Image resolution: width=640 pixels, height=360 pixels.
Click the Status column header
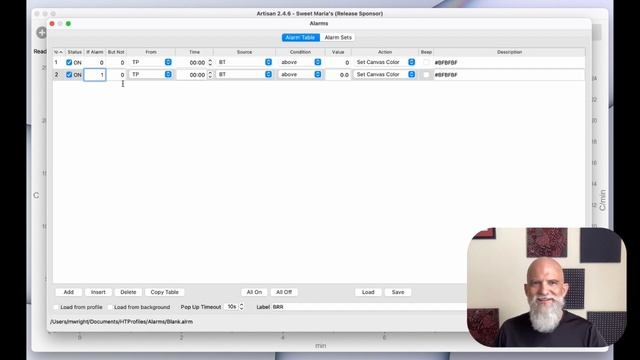point(74,52)
